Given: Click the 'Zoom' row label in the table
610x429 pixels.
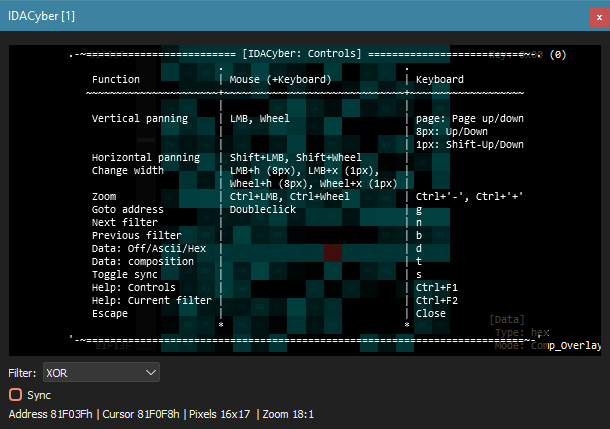Looking at the screenshot, I should 104,196.
